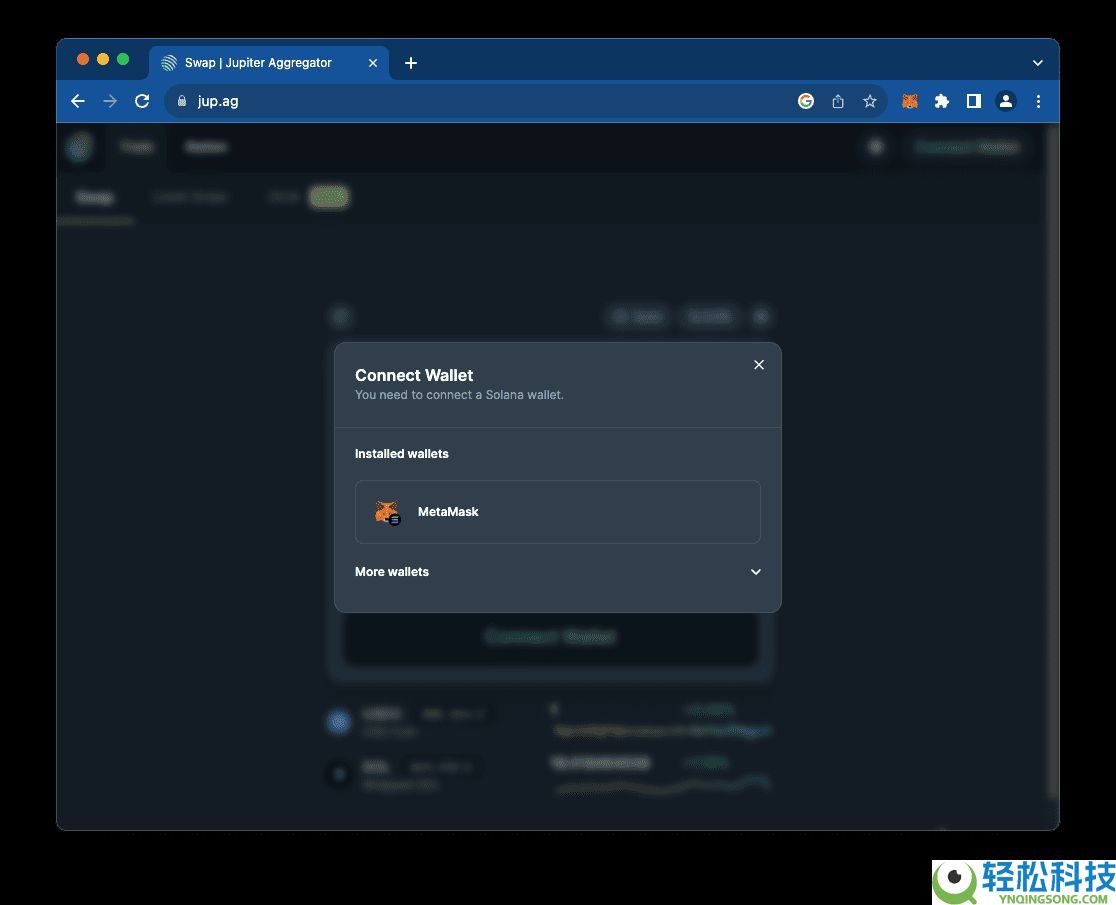Click the site lock icon
Screen dimensions: 1116x905
tap(182, 101)
